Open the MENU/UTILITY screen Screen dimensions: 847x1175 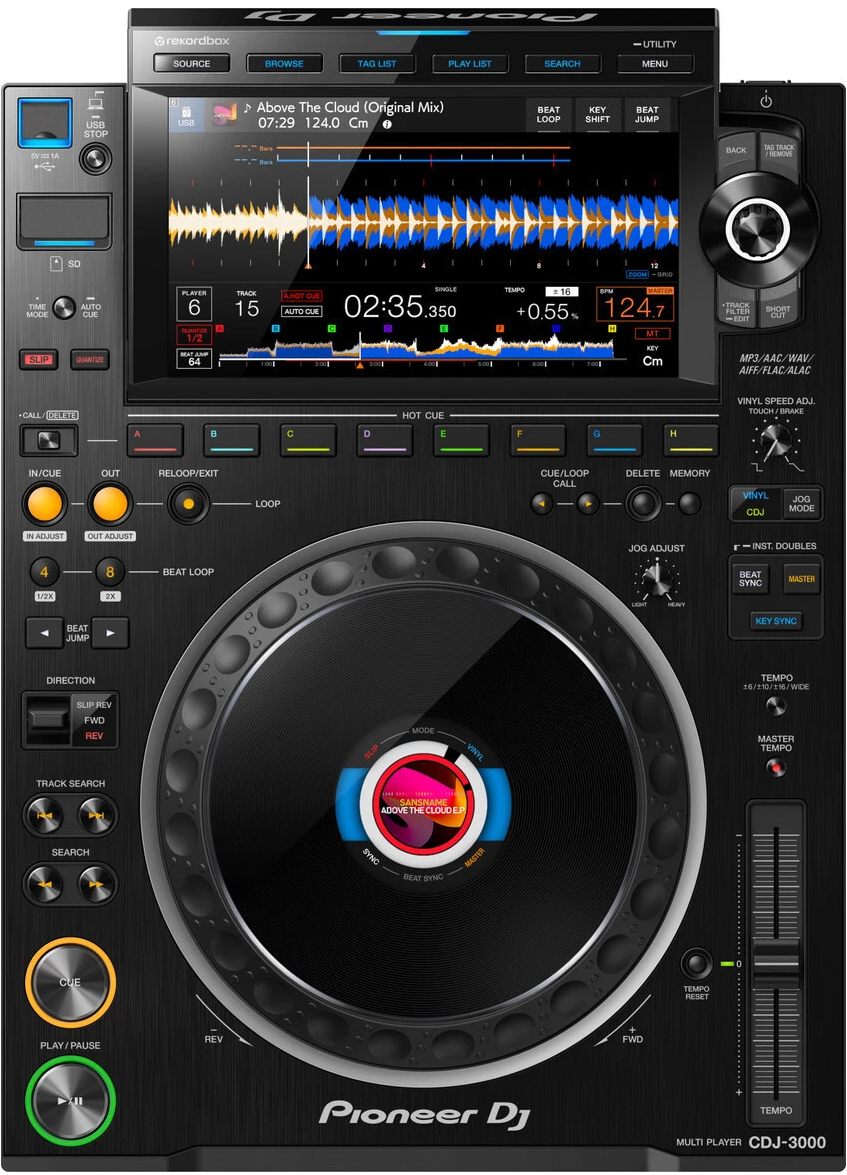(655, 63)
